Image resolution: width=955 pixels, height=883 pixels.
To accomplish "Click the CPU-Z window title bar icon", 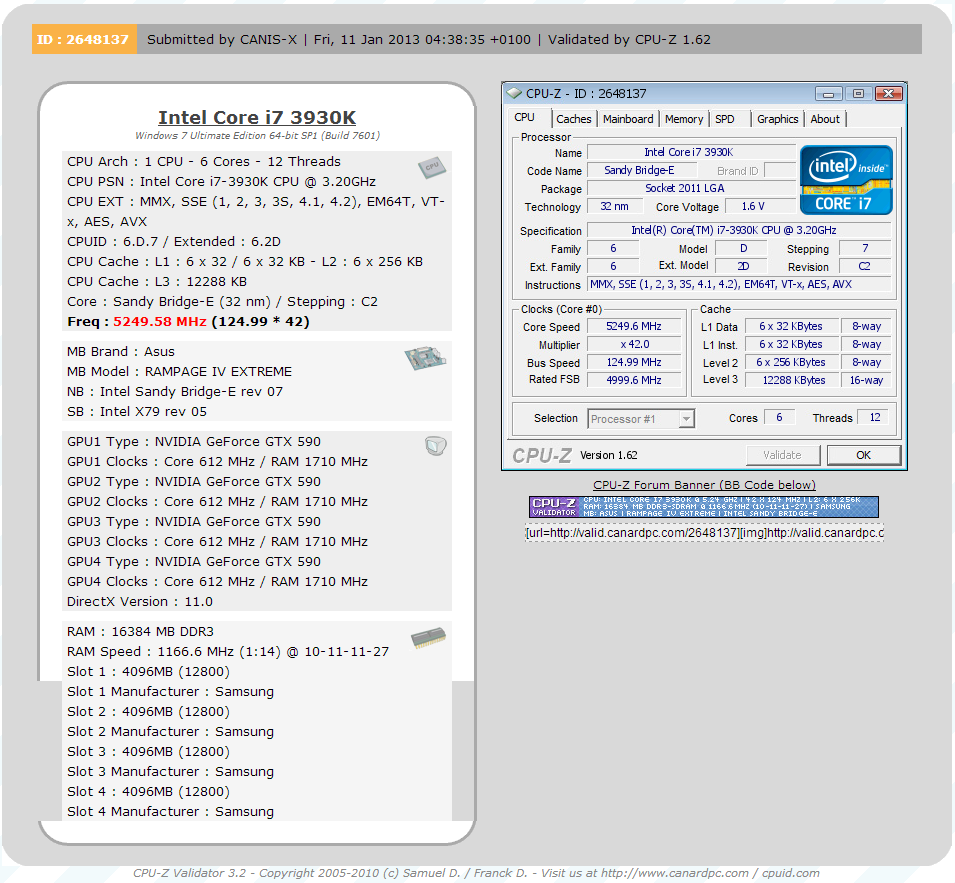I will click(x=515, y=93).
